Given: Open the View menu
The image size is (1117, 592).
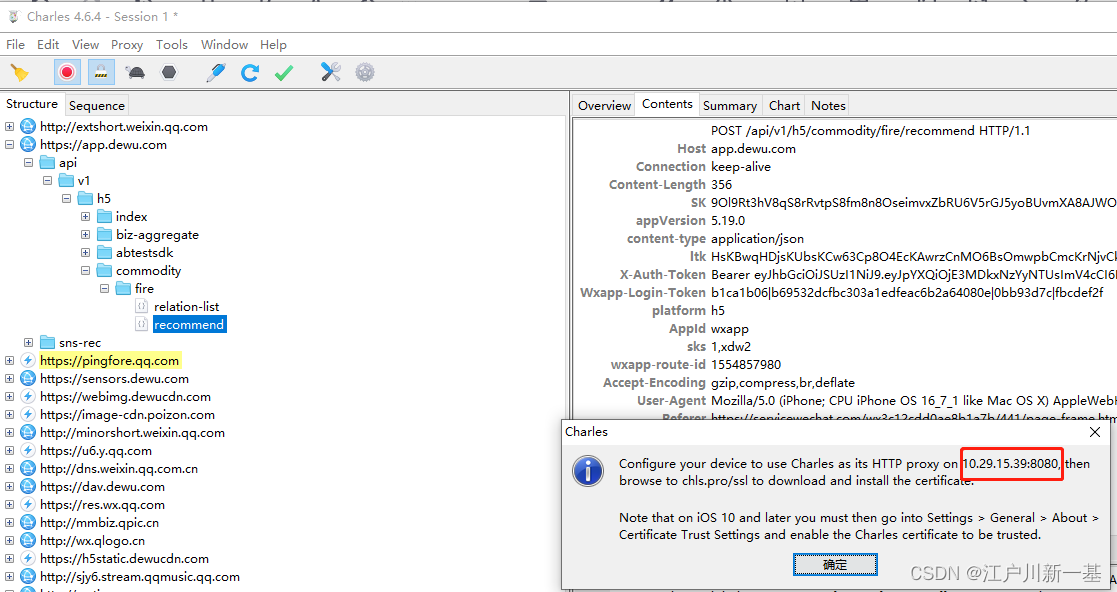Looking at the screenshot, I should tap(85, 44).
